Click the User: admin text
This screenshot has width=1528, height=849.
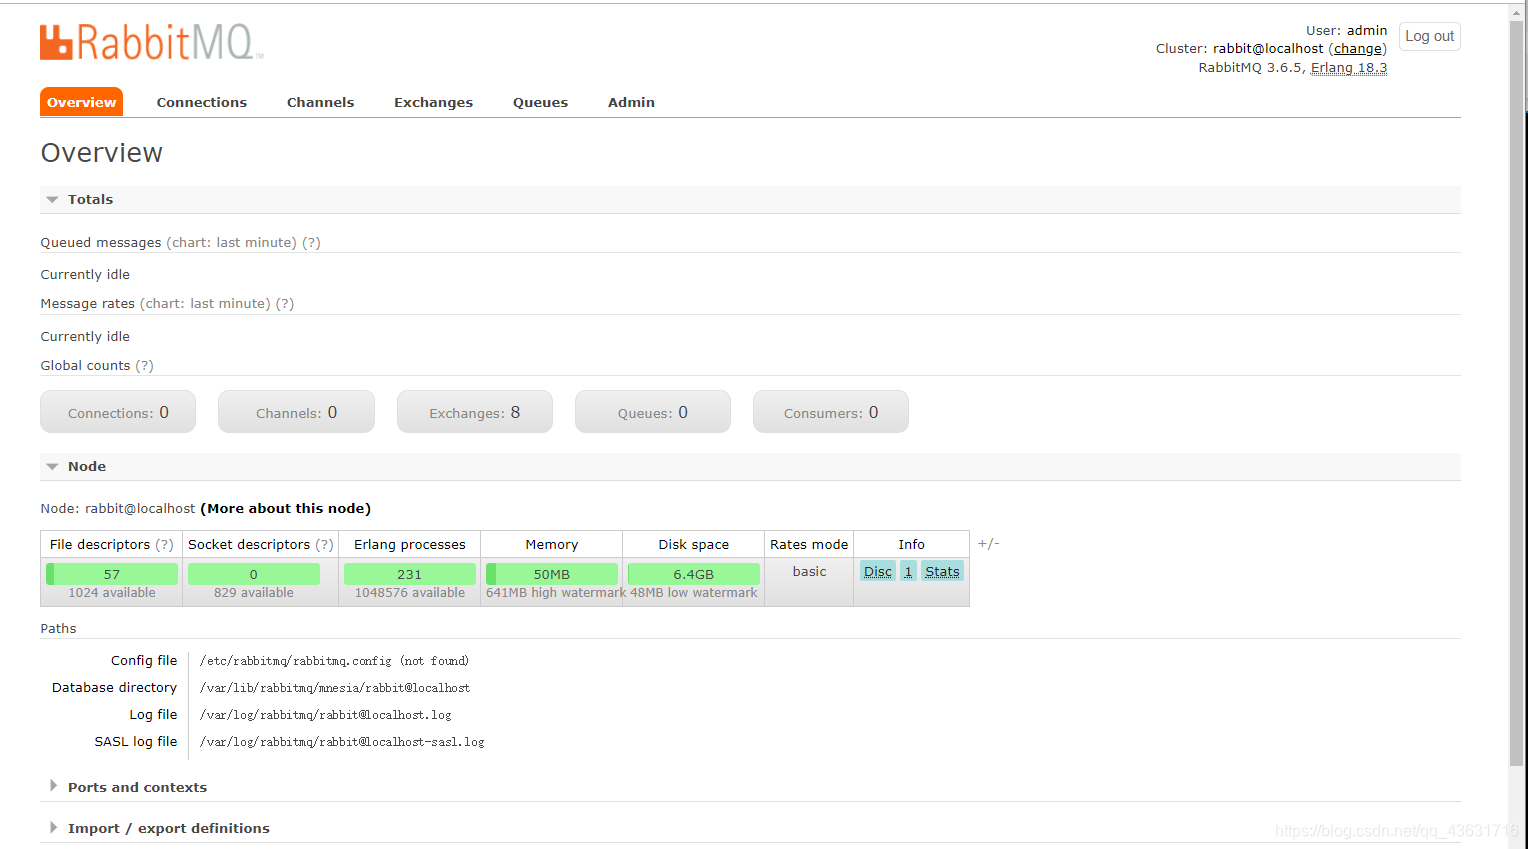click(1346, 30)
